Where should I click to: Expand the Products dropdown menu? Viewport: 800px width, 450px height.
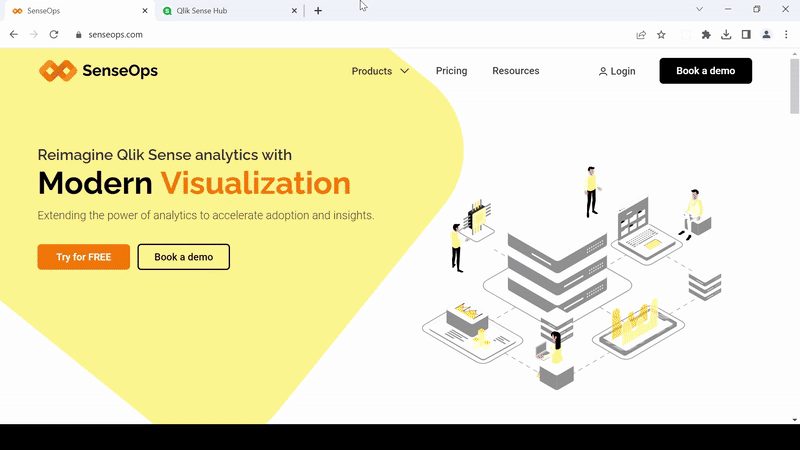380,71
